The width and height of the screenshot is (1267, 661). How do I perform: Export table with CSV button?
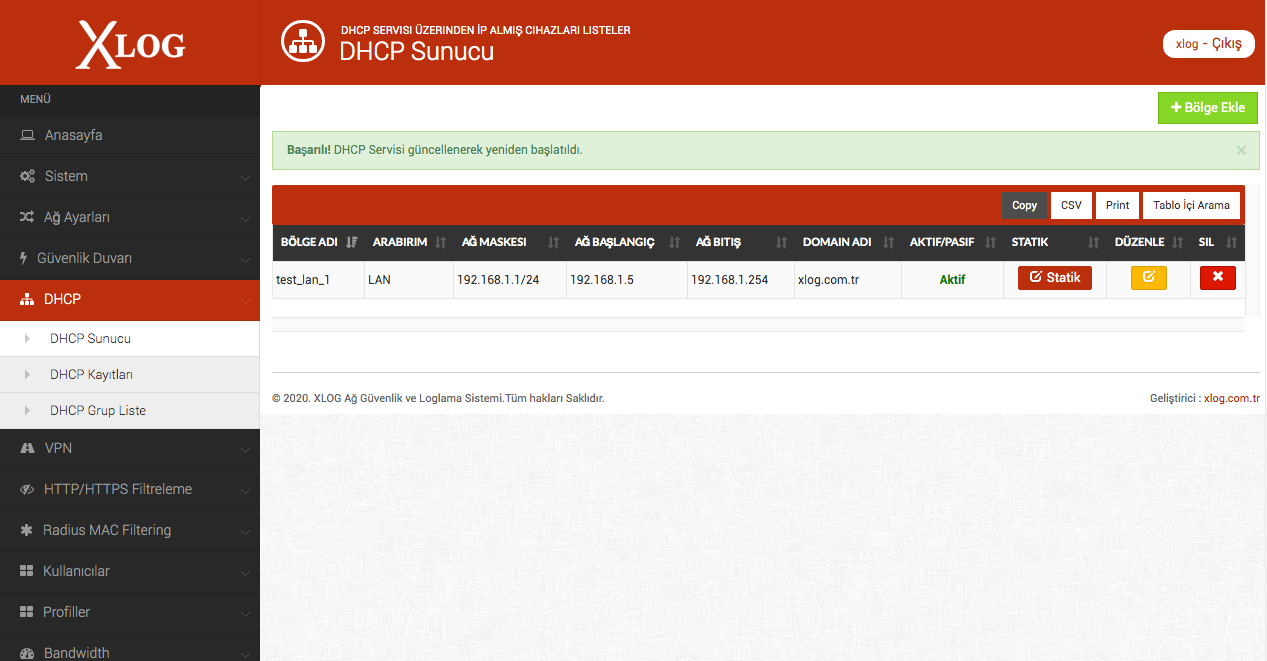[1071, 205]
